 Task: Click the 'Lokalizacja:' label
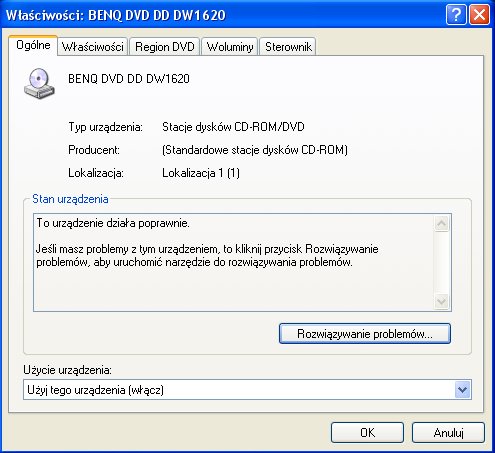[x=96, y=173]
